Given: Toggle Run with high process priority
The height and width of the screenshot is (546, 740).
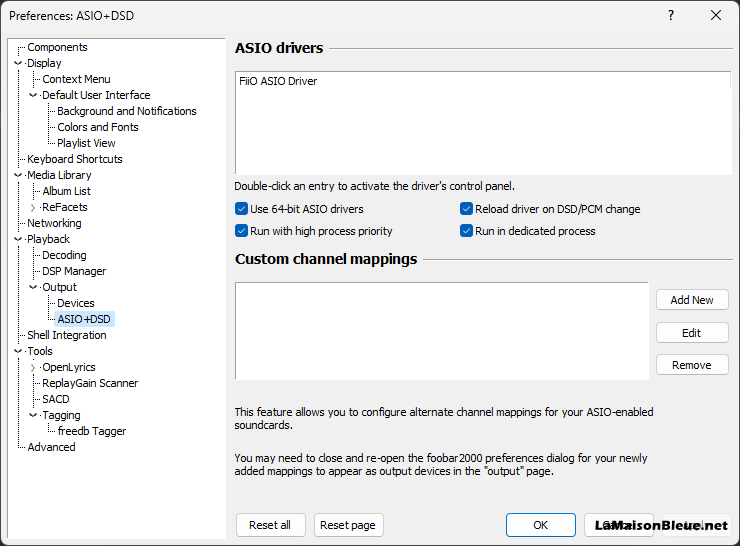Looking at the screenshot, I should (241, 231).
